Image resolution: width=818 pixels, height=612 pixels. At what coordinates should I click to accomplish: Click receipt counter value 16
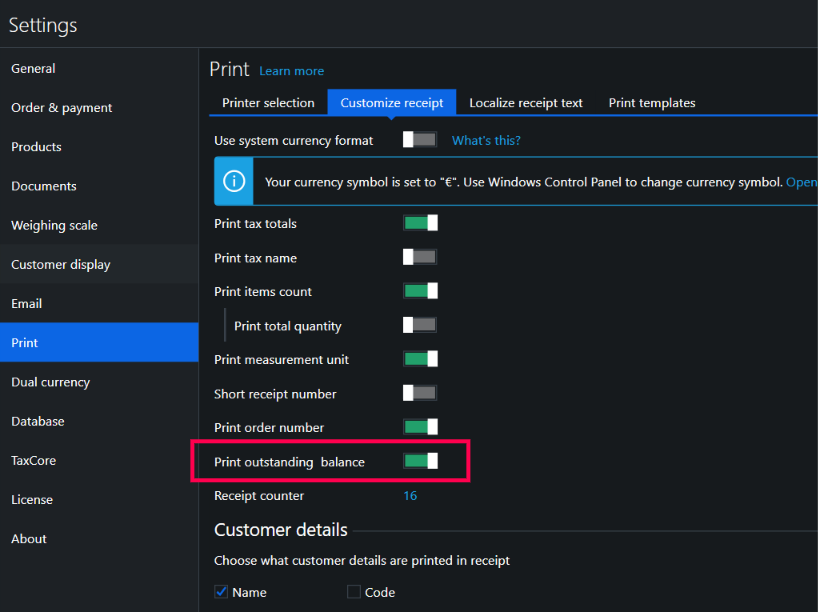pos(410,496)
